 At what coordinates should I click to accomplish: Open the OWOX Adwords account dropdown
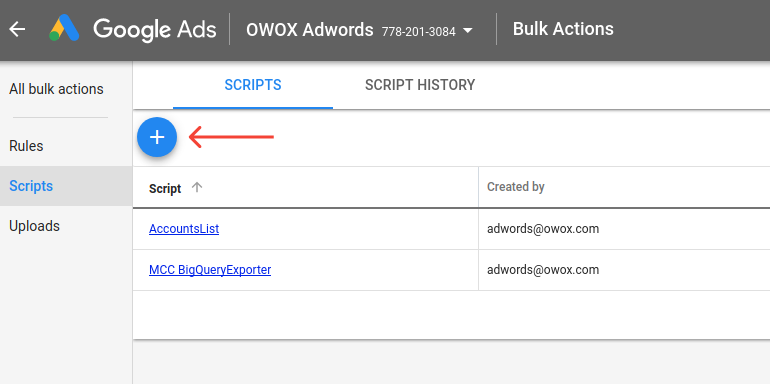click(468, 31)
